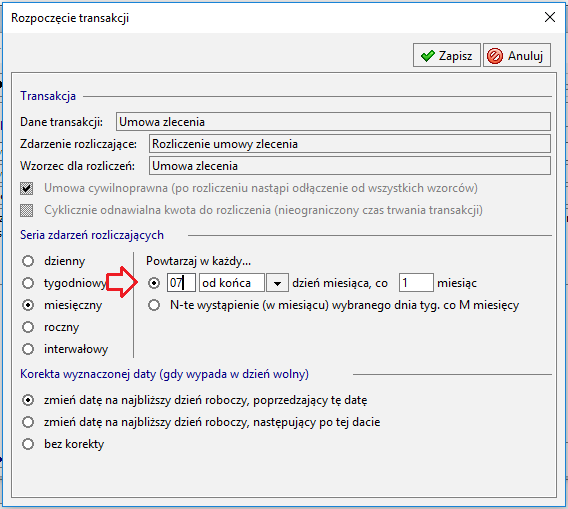Click the Seria zdarzeń rozliczających heading
The width and height of the screenshot is (568, 509).
(x=92, y=235)
